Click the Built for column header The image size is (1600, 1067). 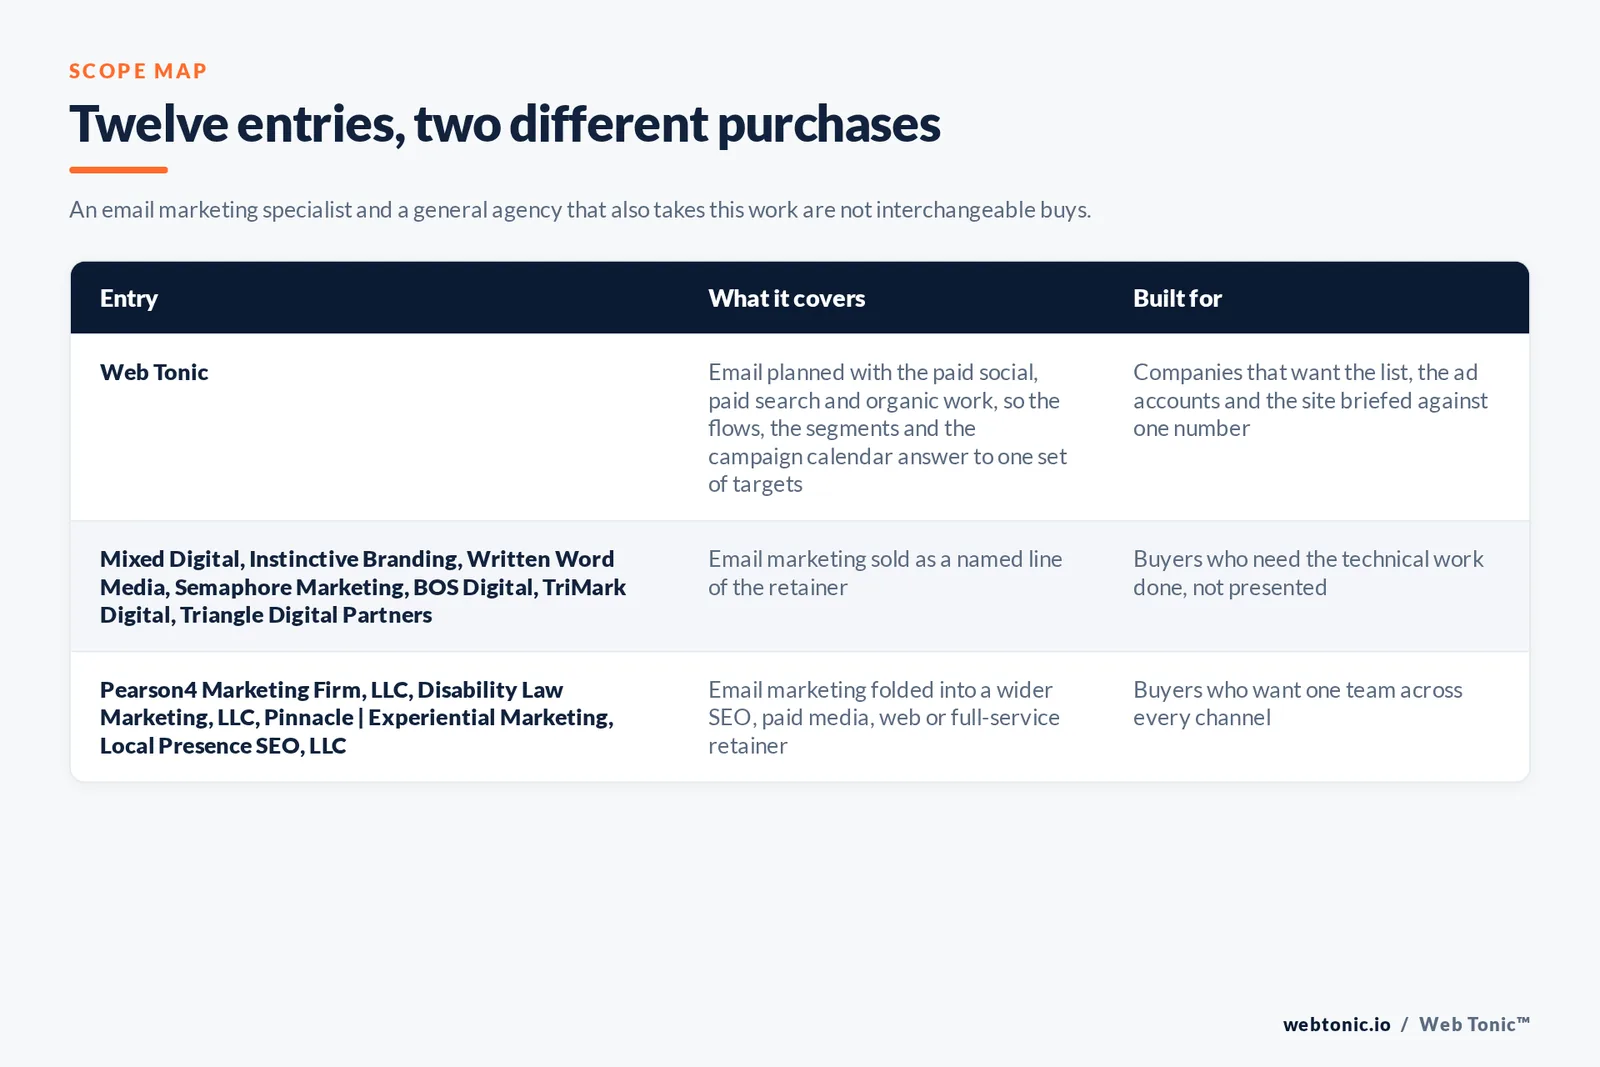(1177, 298)
